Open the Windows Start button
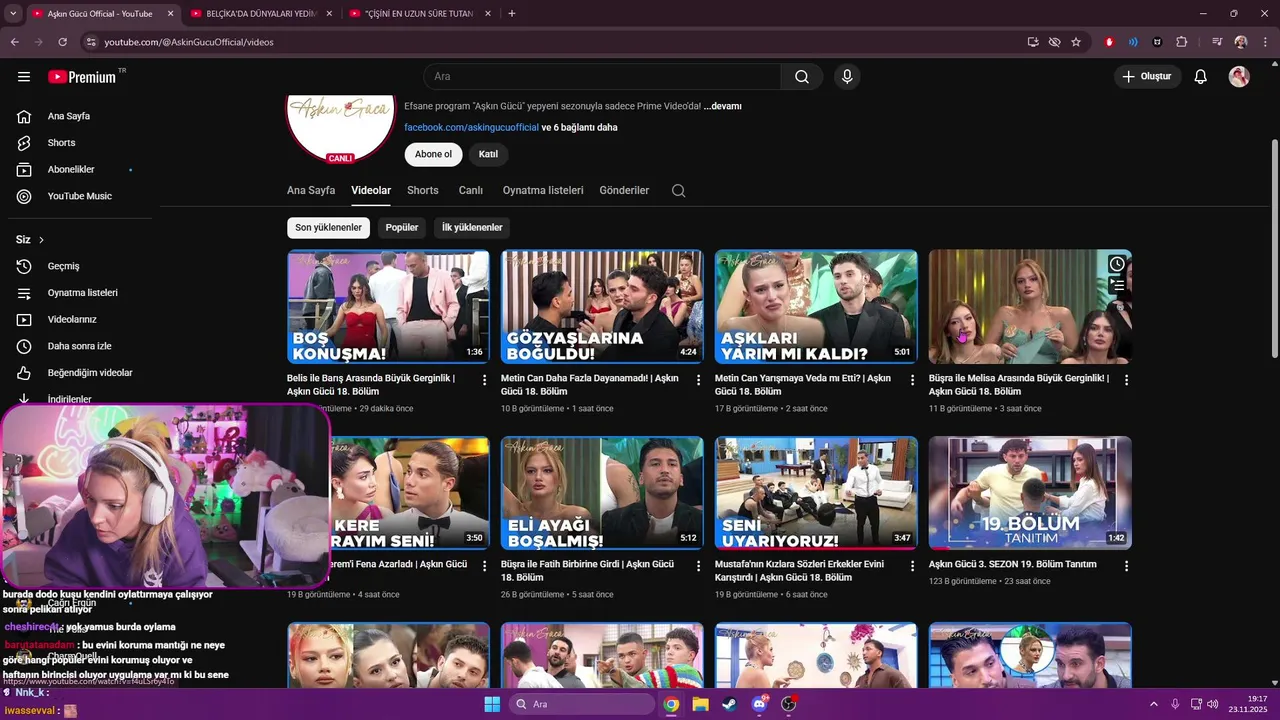 492,704
